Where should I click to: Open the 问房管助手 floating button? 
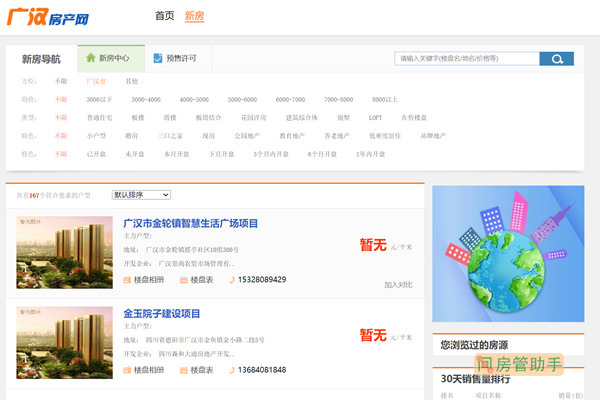519,364
